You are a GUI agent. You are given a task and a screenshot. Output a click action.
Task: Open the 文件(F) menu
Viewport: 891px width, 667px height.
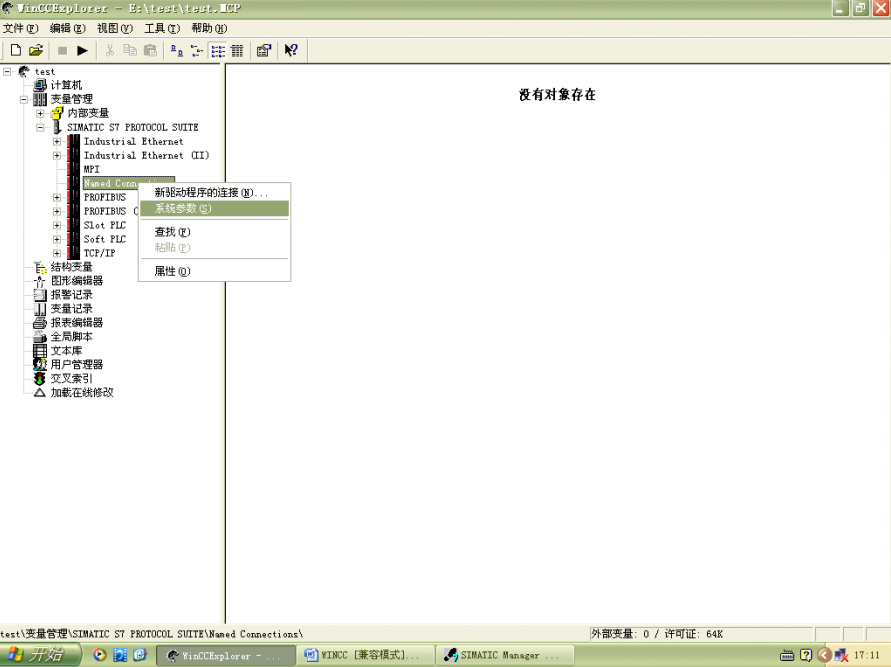point(20,28)
